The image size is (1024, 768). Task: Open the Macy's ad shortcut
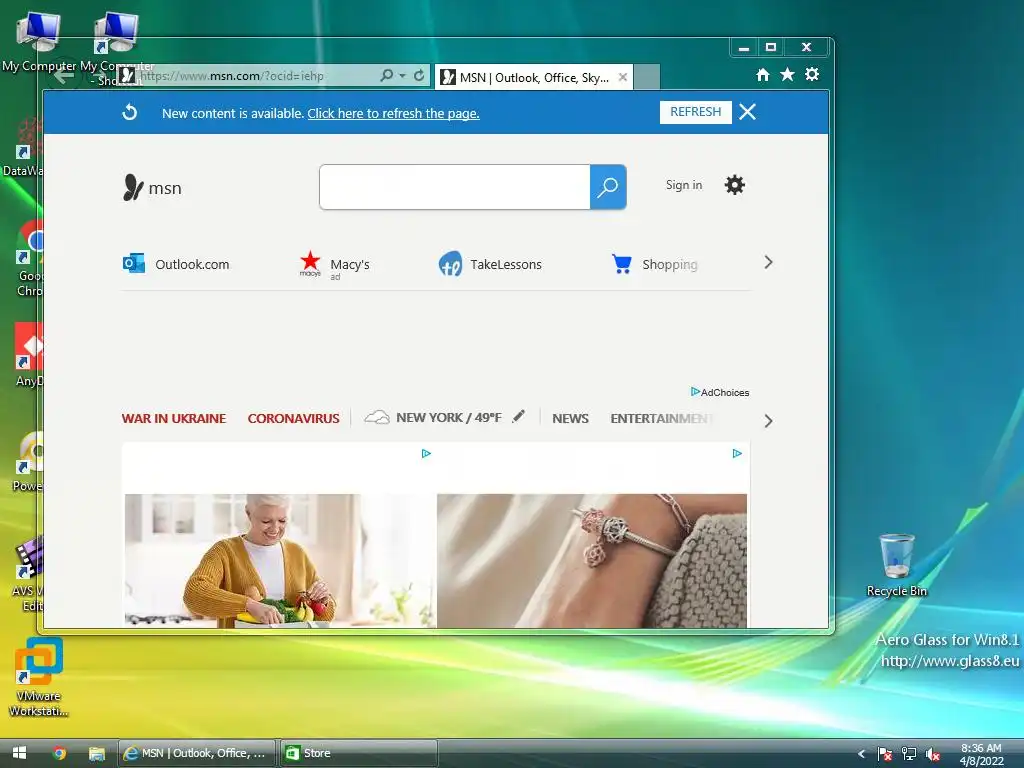(334, 264)
